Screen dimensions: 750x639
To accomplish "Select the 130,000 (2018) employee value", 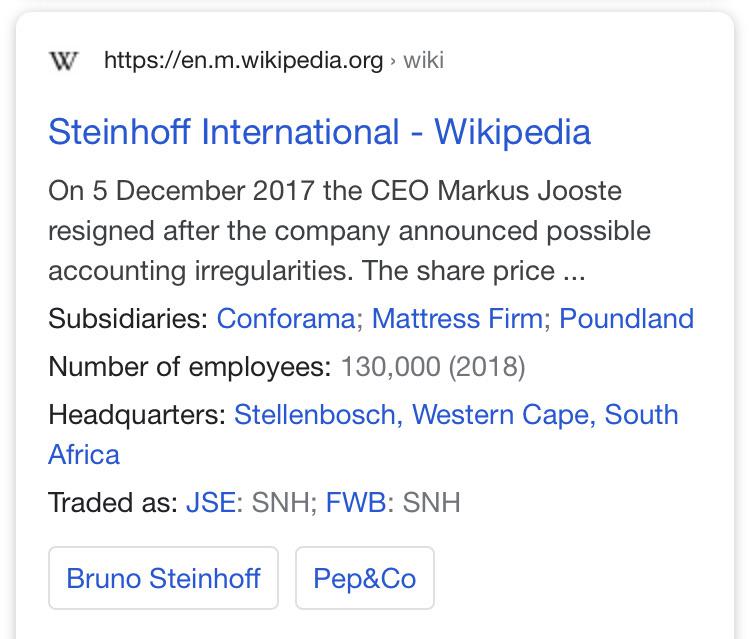I will (x=433, y=367).
